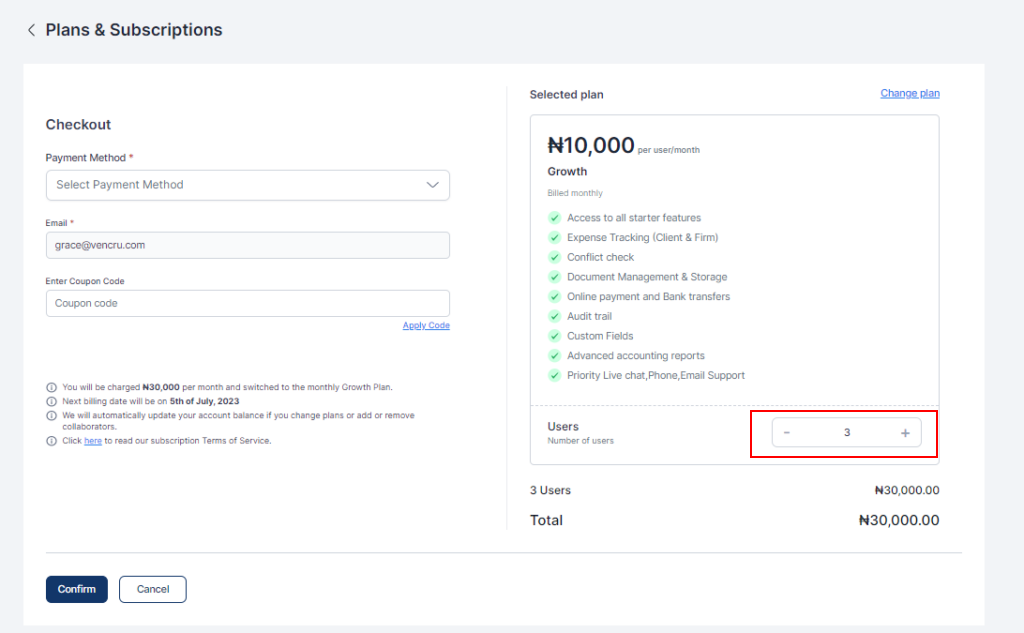The height and width of the screenshot is (633, 1024).
Task: Click info icon beside Next billing date
Action: click(x=51, y=401)
